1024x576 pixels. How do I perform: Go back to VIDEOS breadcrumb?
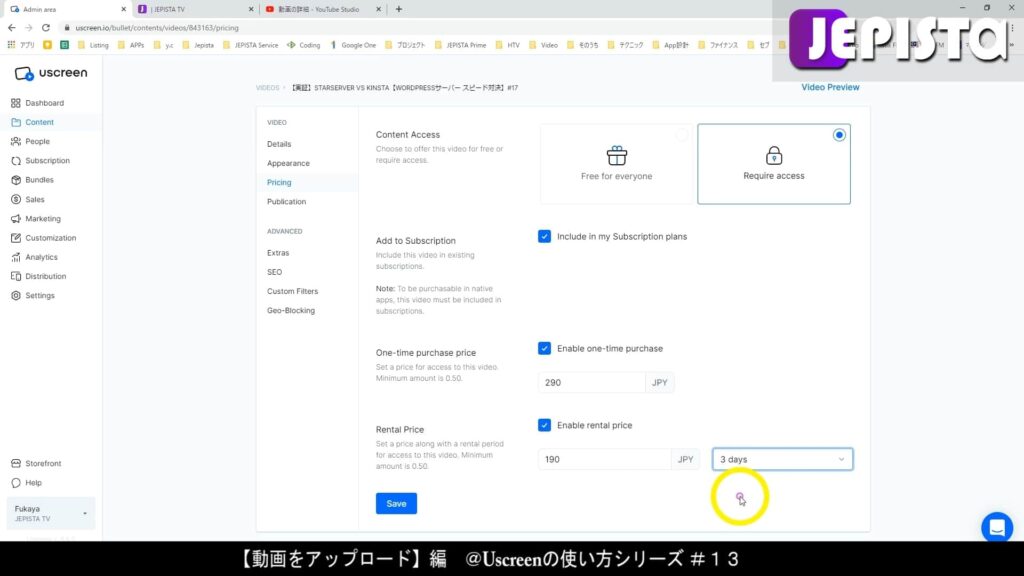(267, 88)
